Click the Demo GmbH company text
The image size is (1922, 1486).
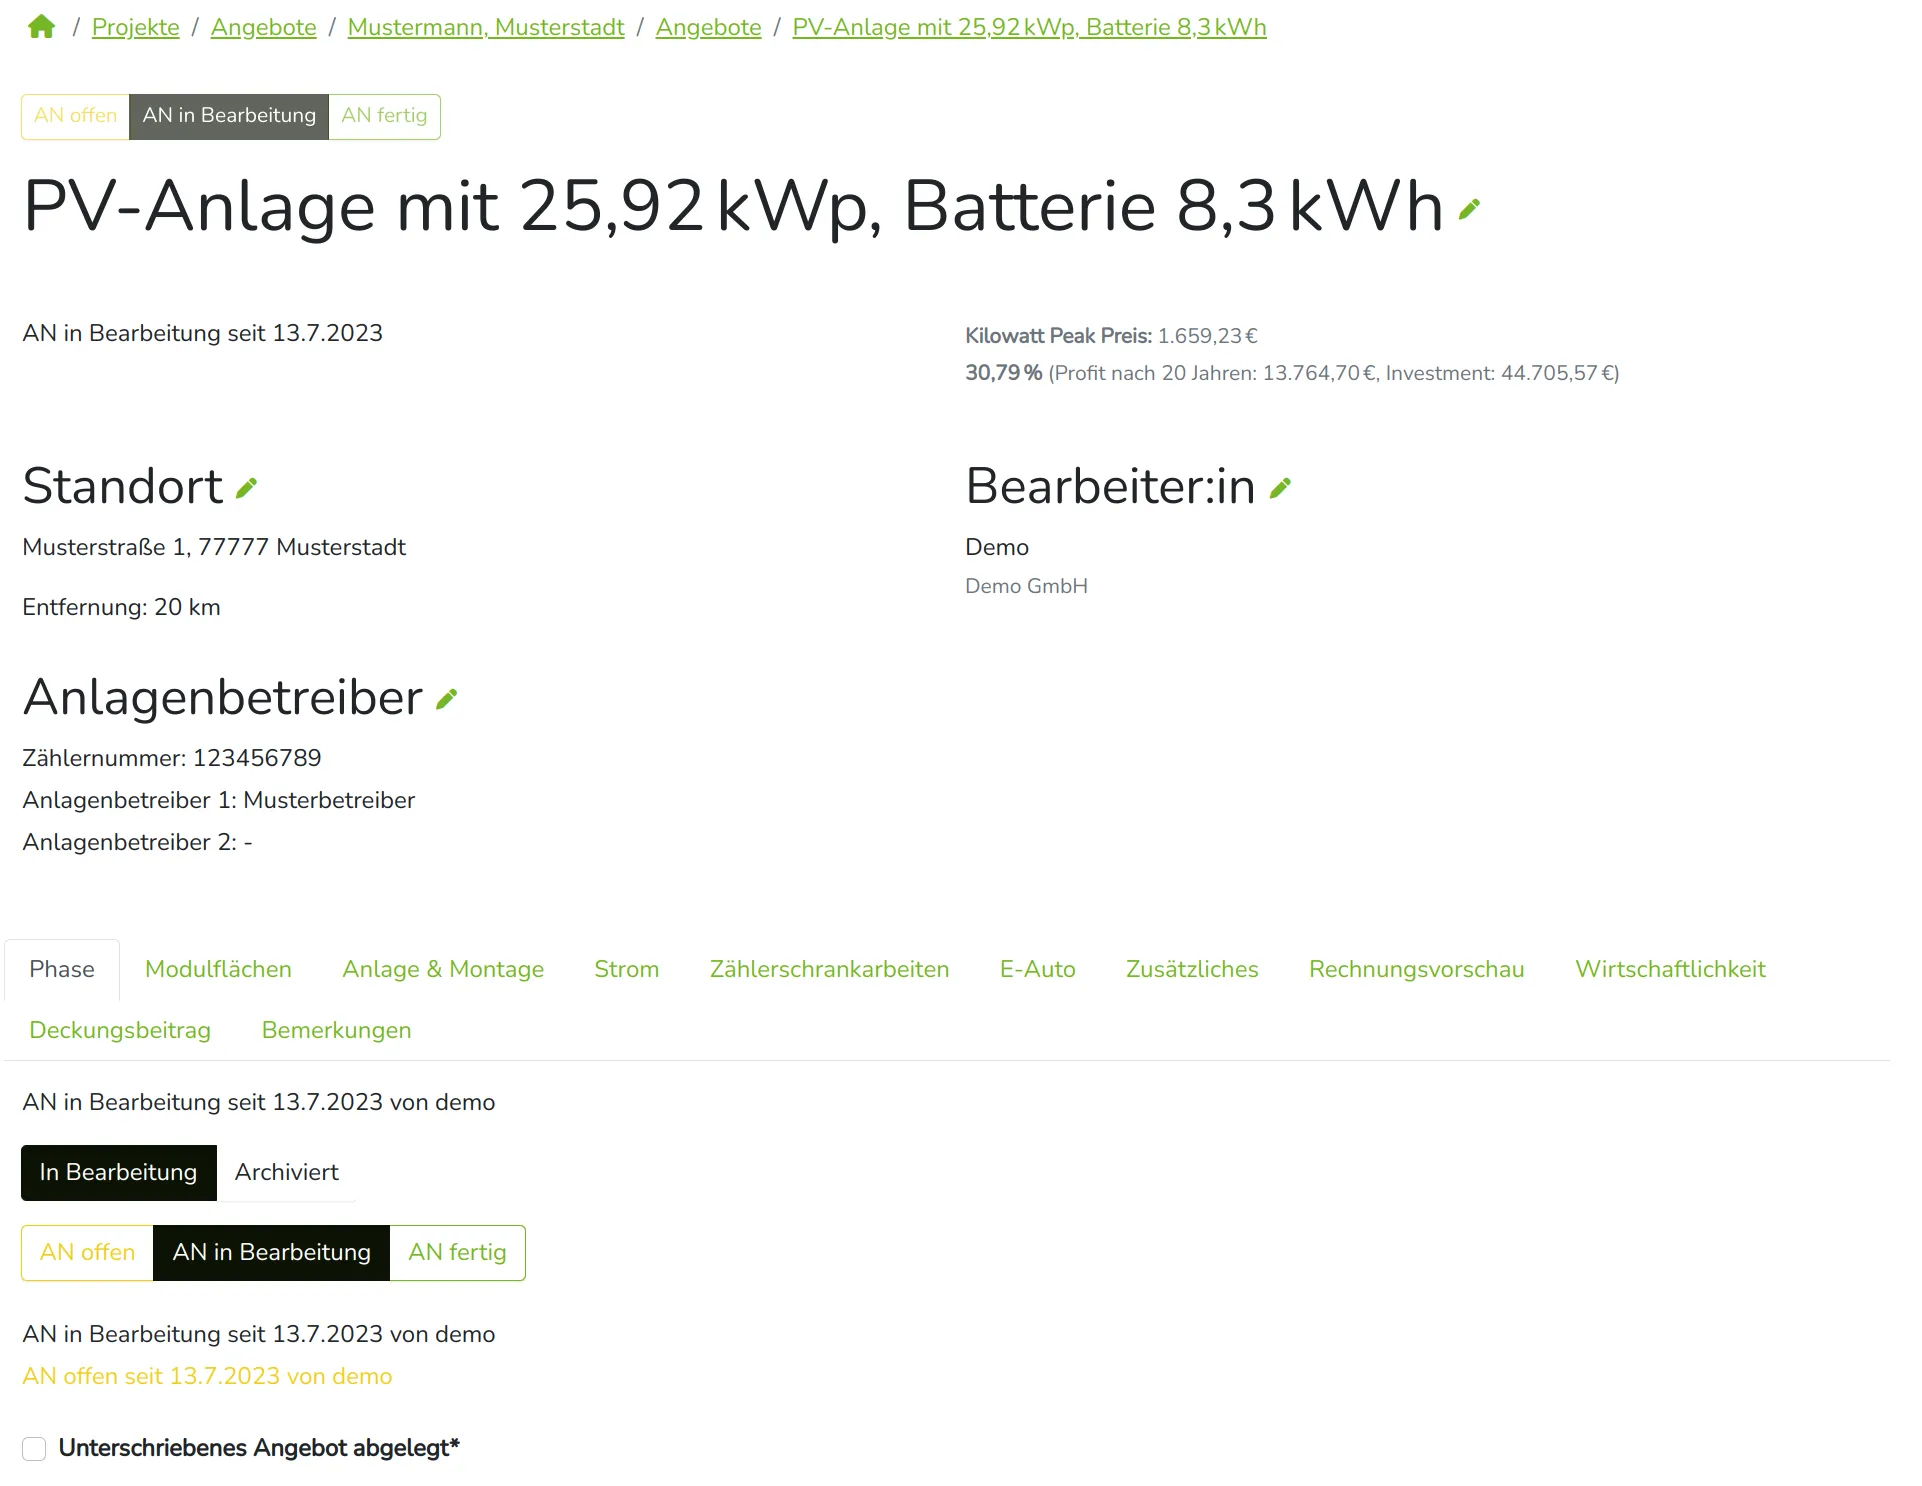tap(1026, 586)
